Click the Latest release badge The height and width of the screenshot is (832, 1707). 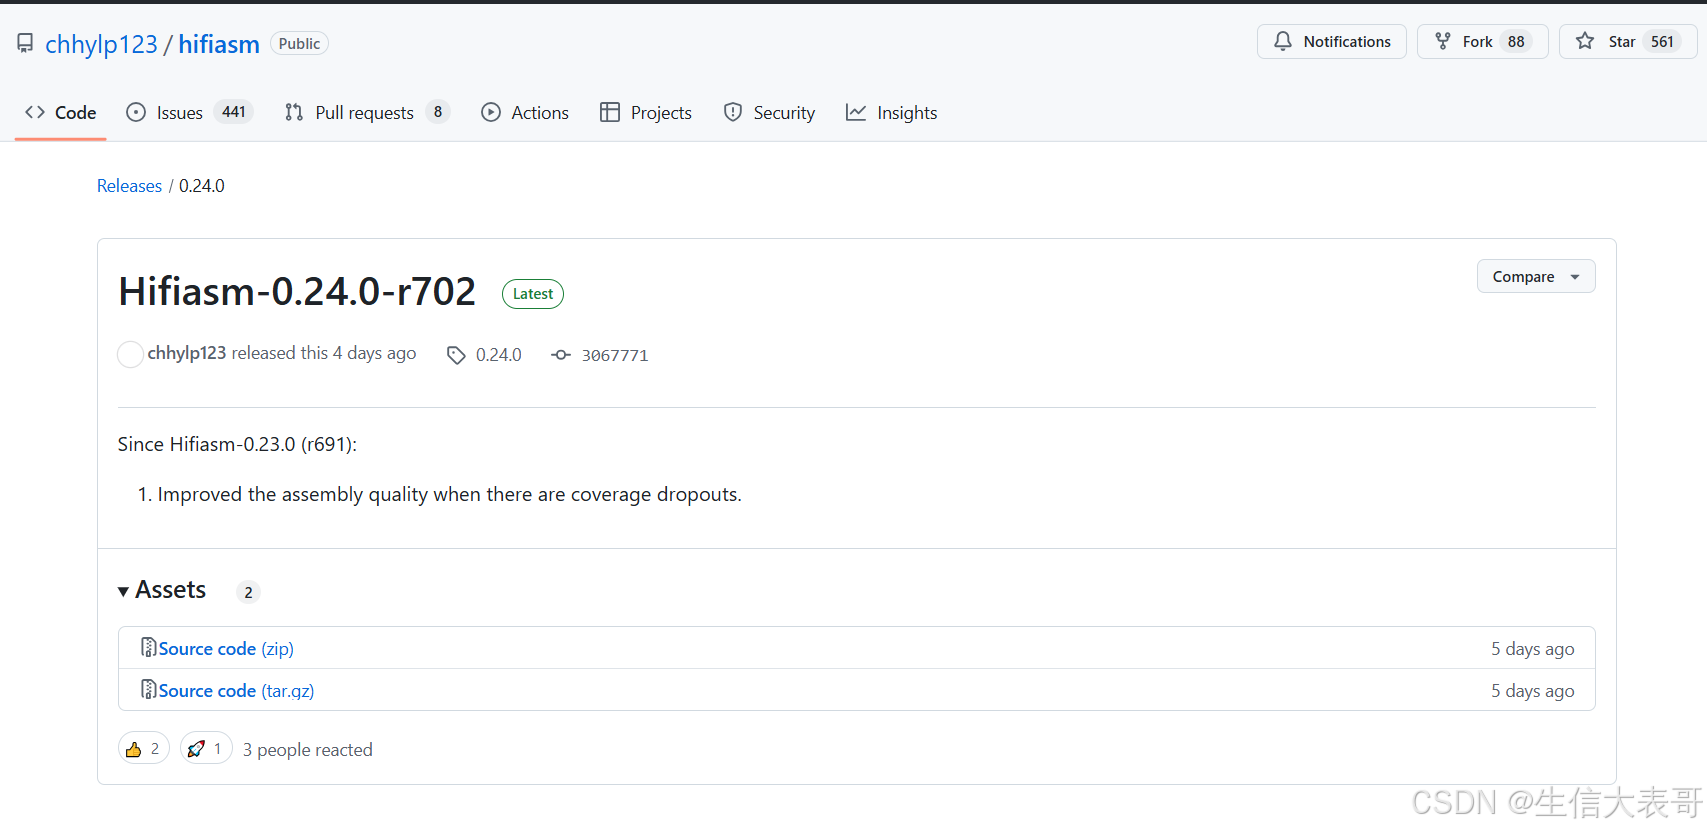tap(533, 294)
